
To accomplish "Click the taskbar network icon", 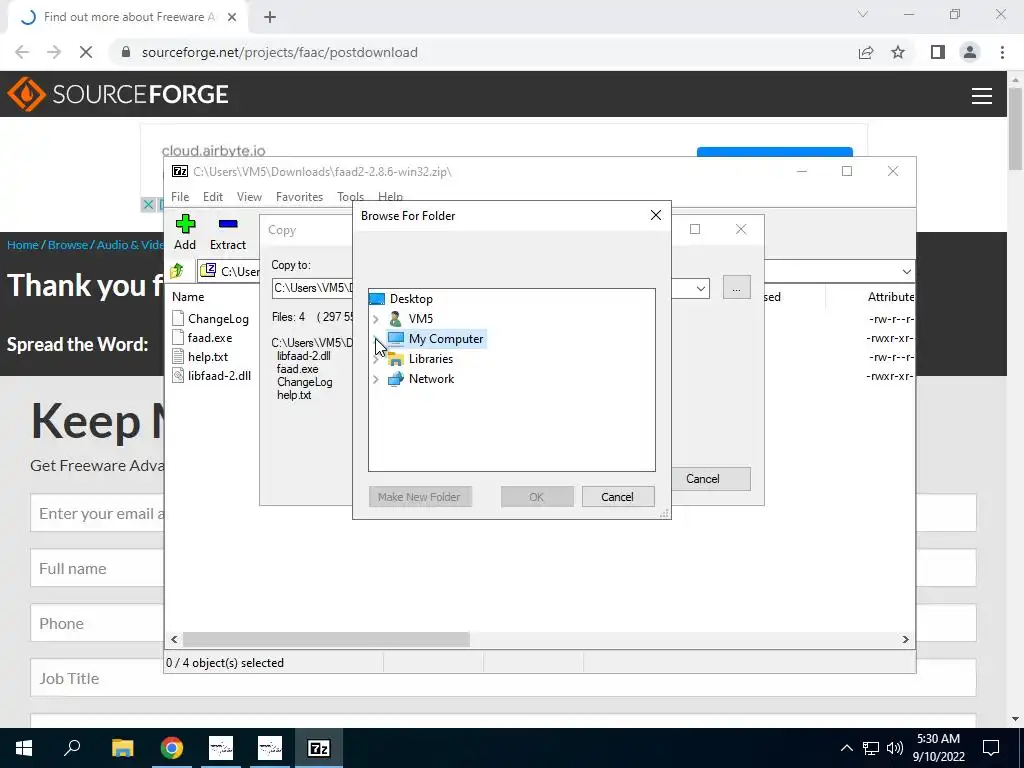I will pos(871,748).
